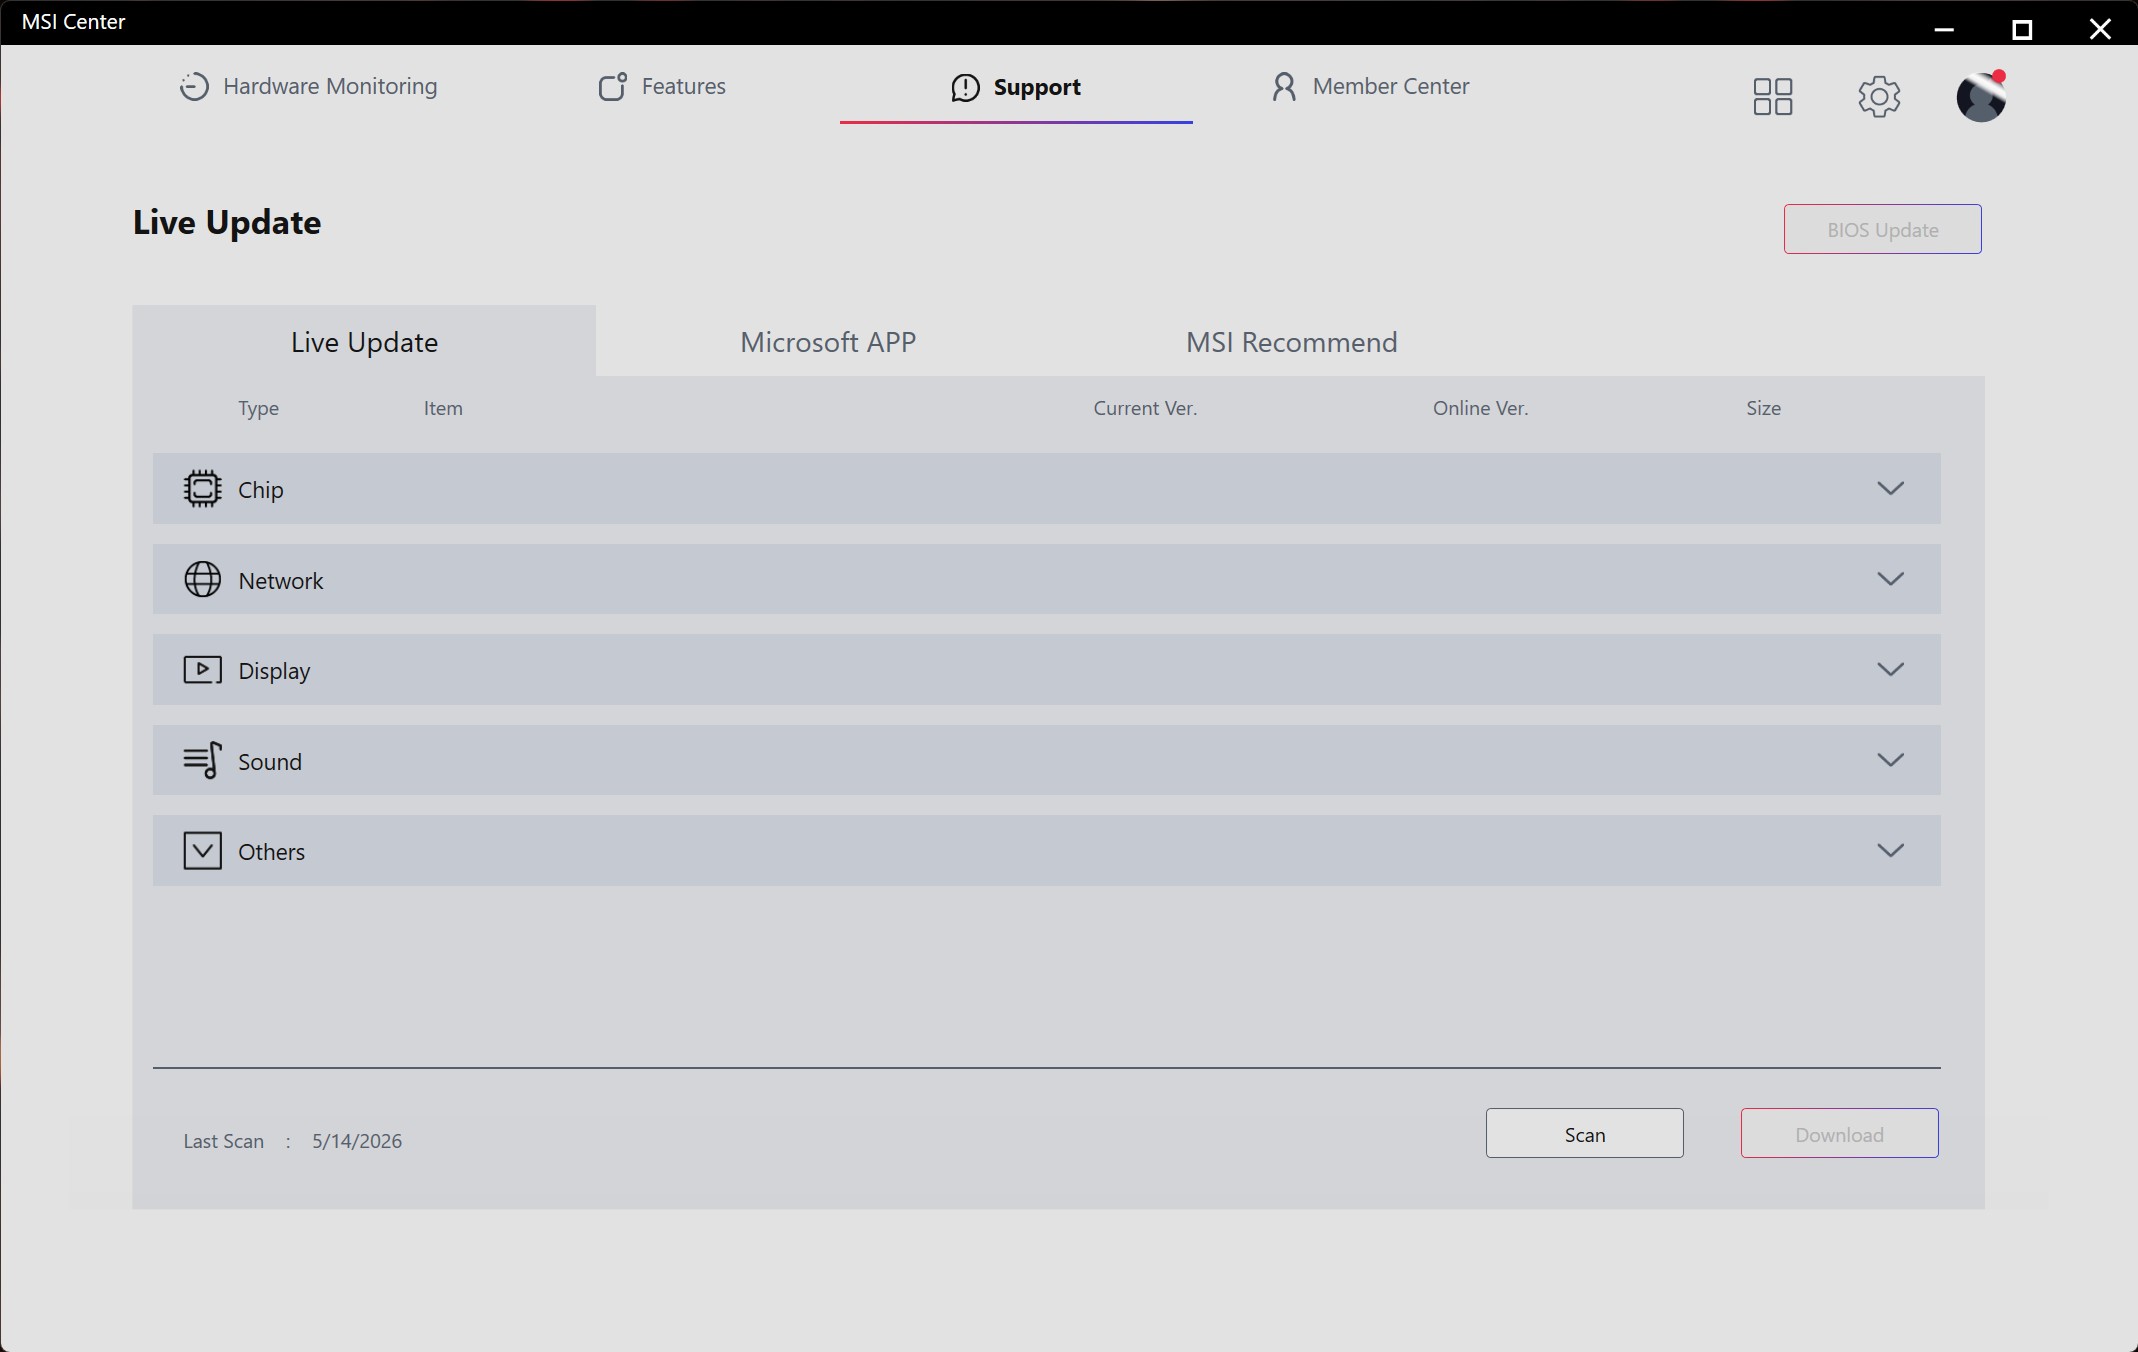The image size is (2138, 1352).
Task: Expand the Network category chevron
Action: [x=1890, y=579]
